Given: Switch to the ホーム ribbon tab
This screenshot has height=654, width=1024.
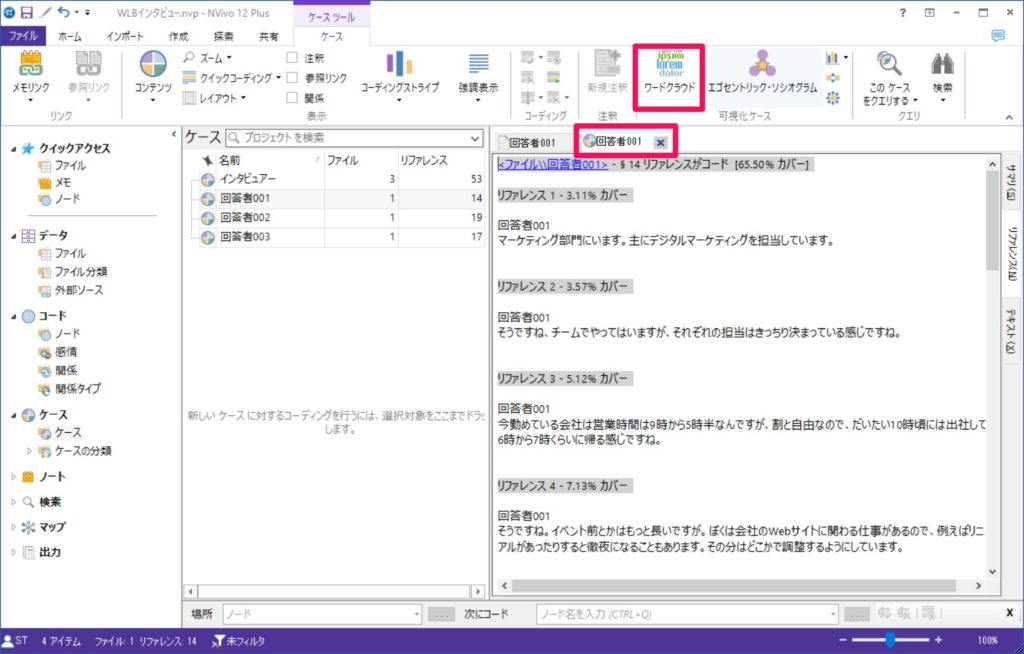Looking at the screenshot, I should 70,36.
